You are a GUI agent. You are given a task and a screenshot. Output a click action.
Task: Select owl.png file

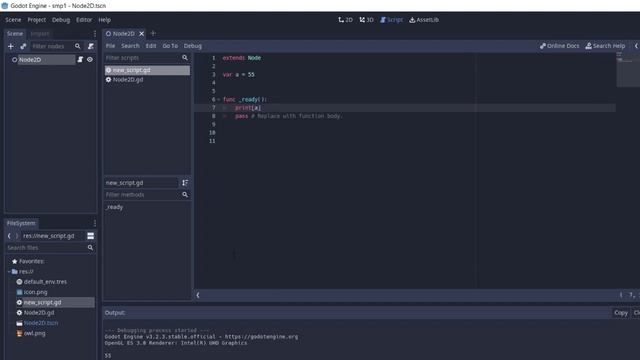[31, 333]
